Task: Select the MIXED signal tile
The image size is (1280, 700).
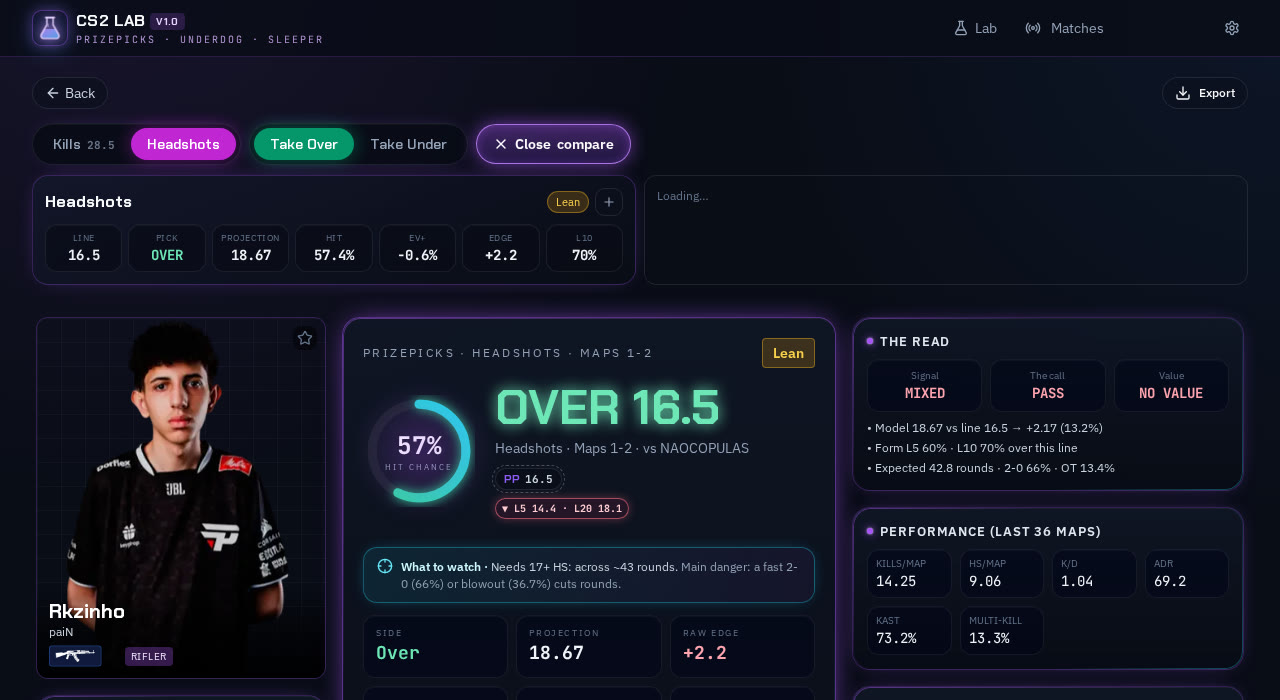Action: pos(925,386)
